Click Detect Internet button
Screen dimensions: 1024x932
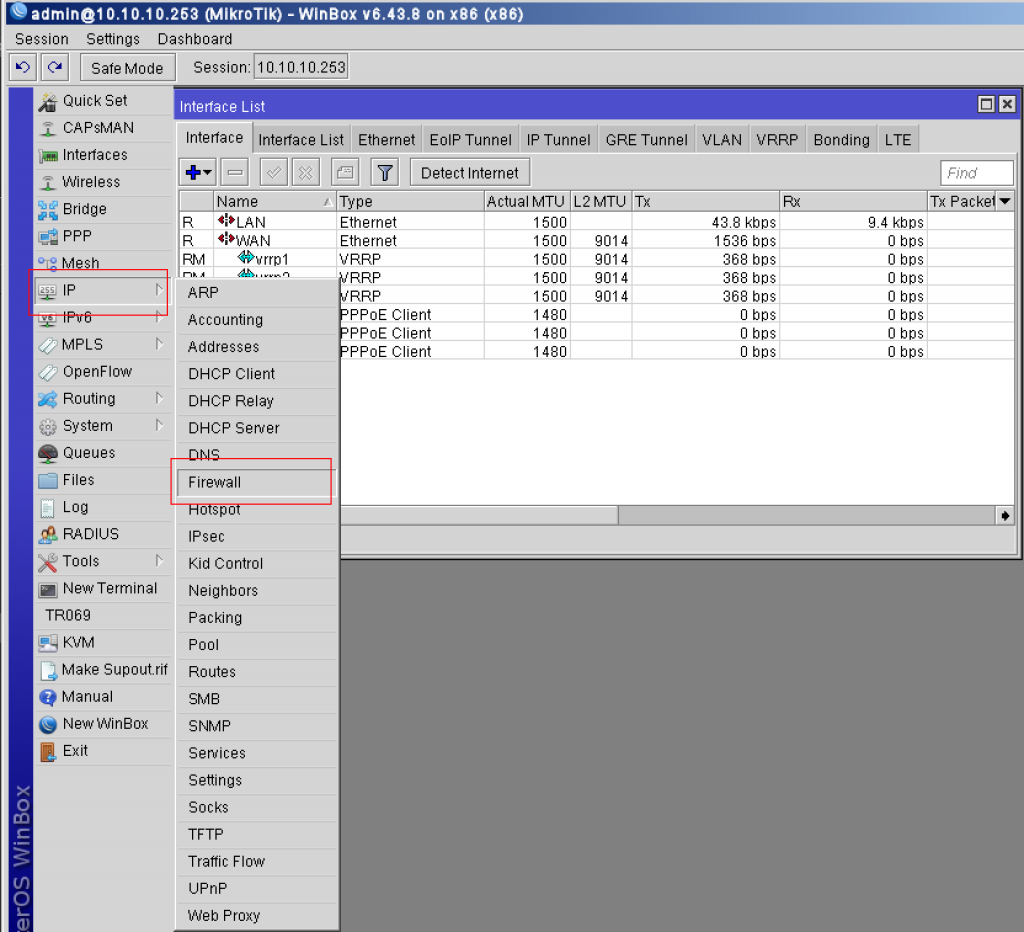pos(470,173)
